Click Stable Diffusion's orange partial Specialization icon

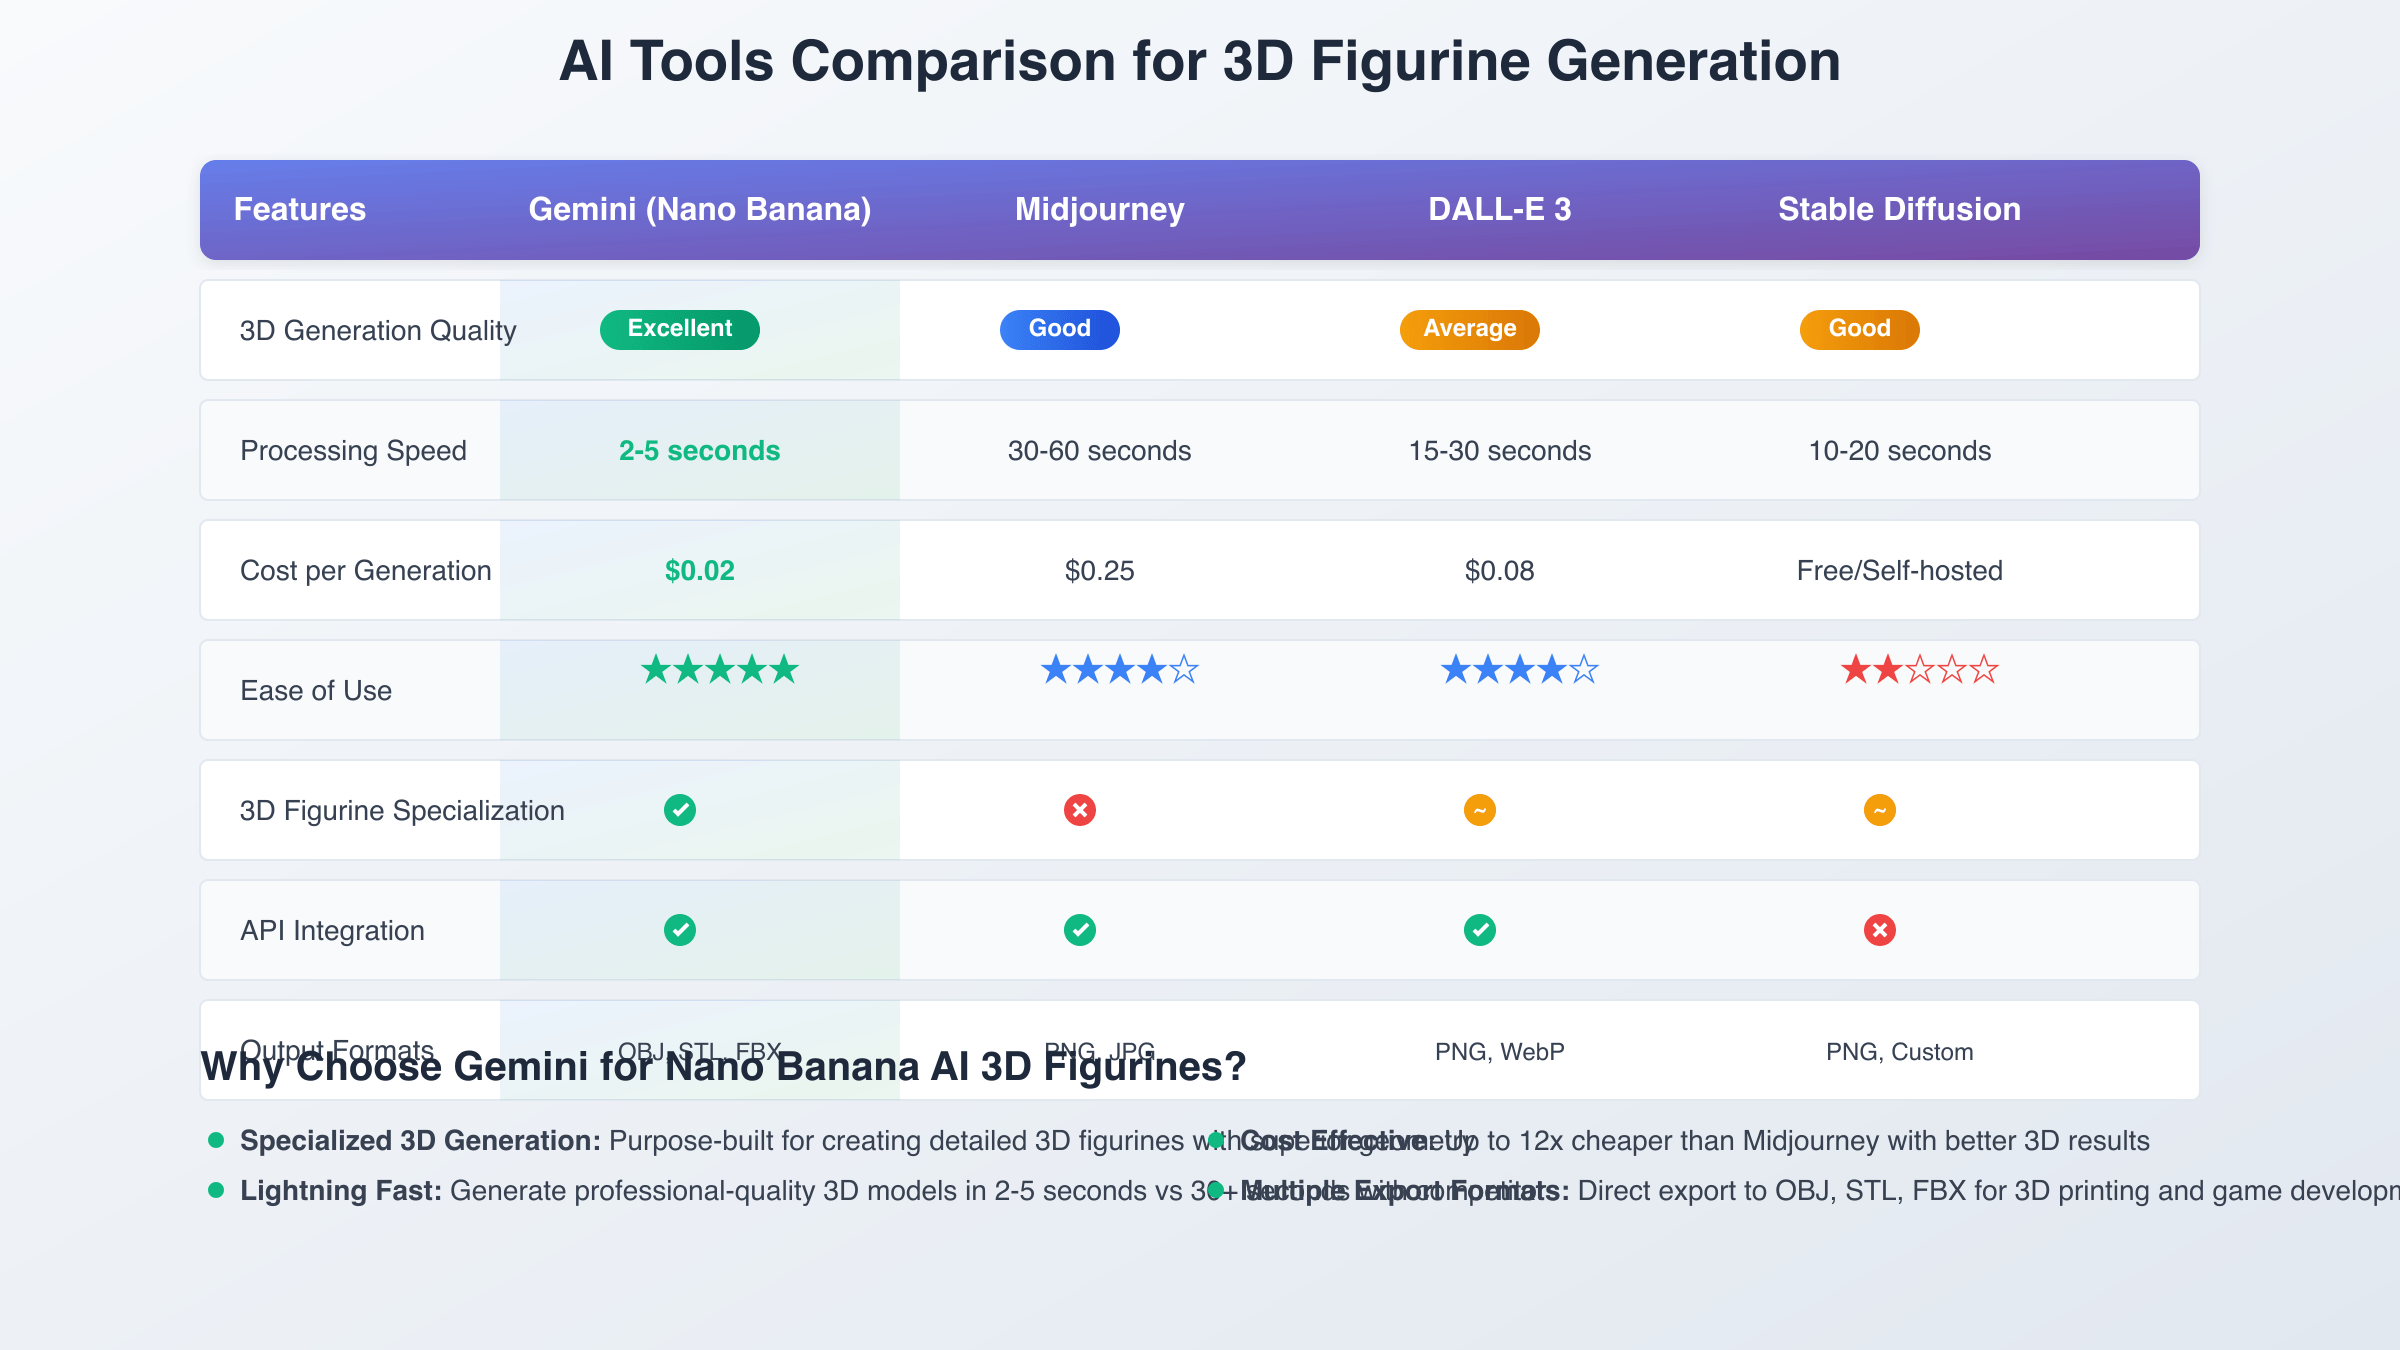tap(1880, 810)
